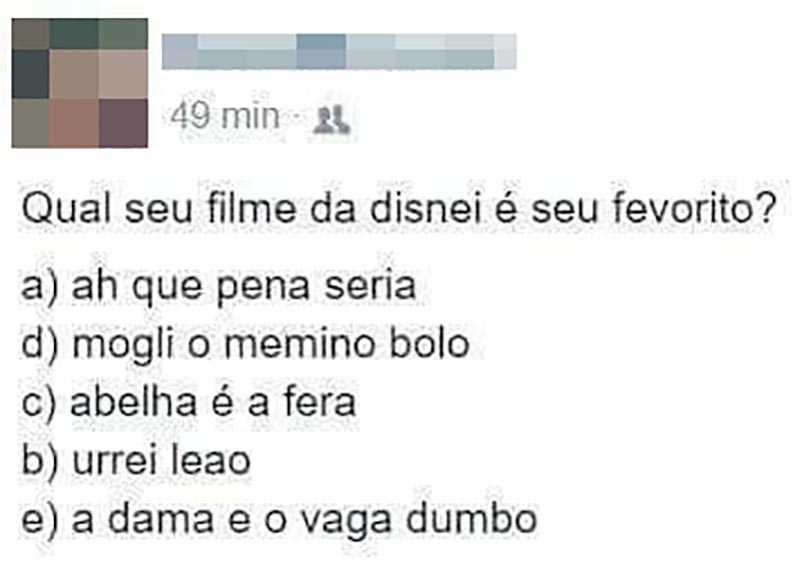The height and width of the screenshot is (571, 800).
Task: Click the word dama
Action: tap(161, 519)
